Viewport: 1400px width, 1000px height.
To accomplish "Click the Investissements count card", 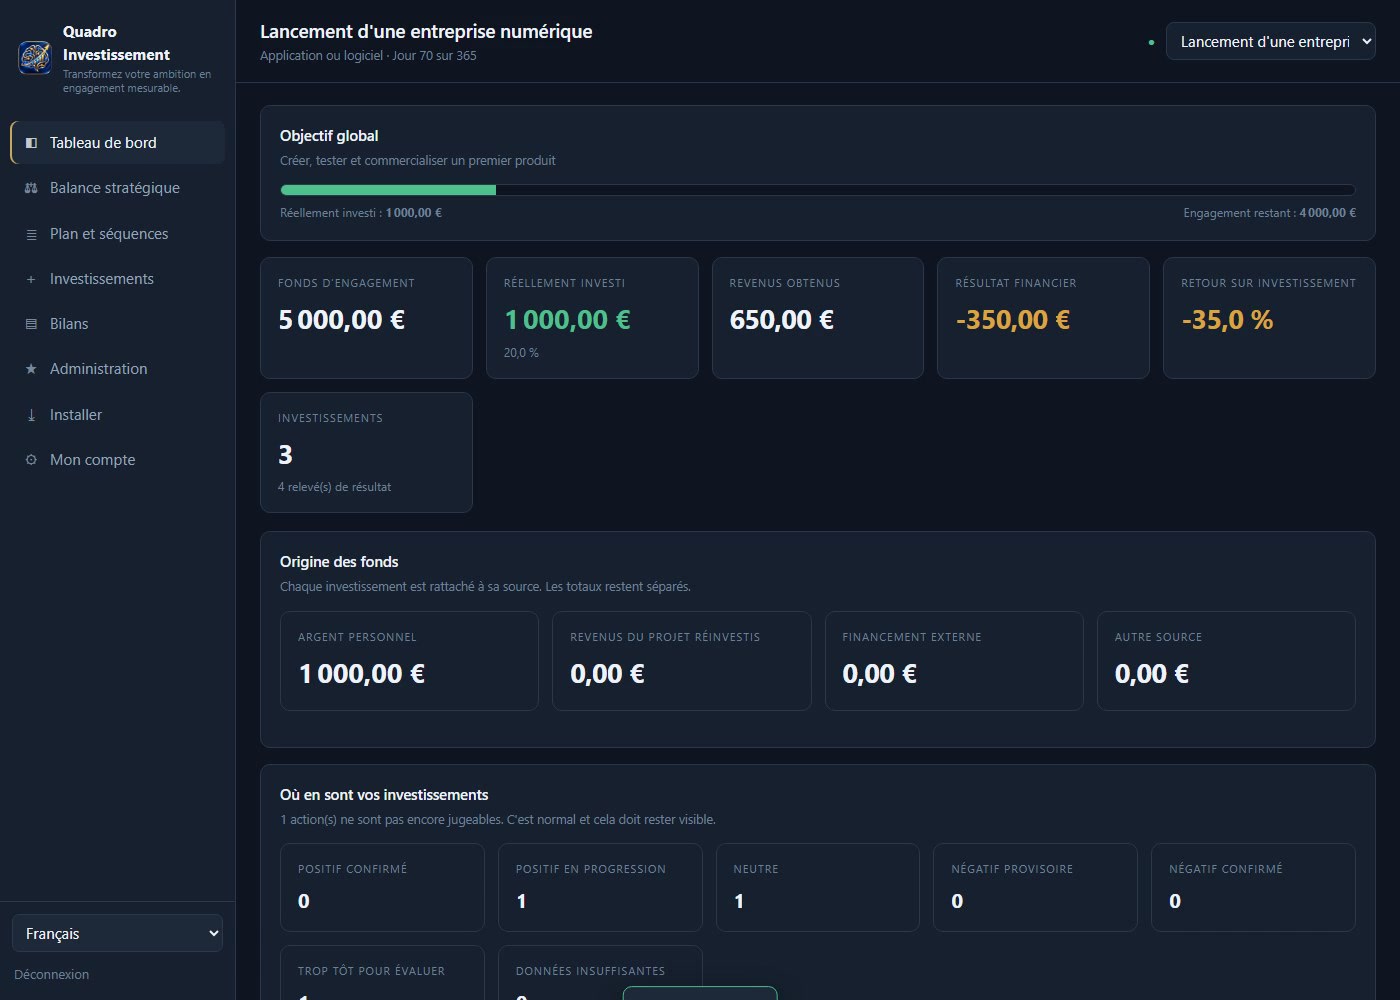I will tap(366, 452).
